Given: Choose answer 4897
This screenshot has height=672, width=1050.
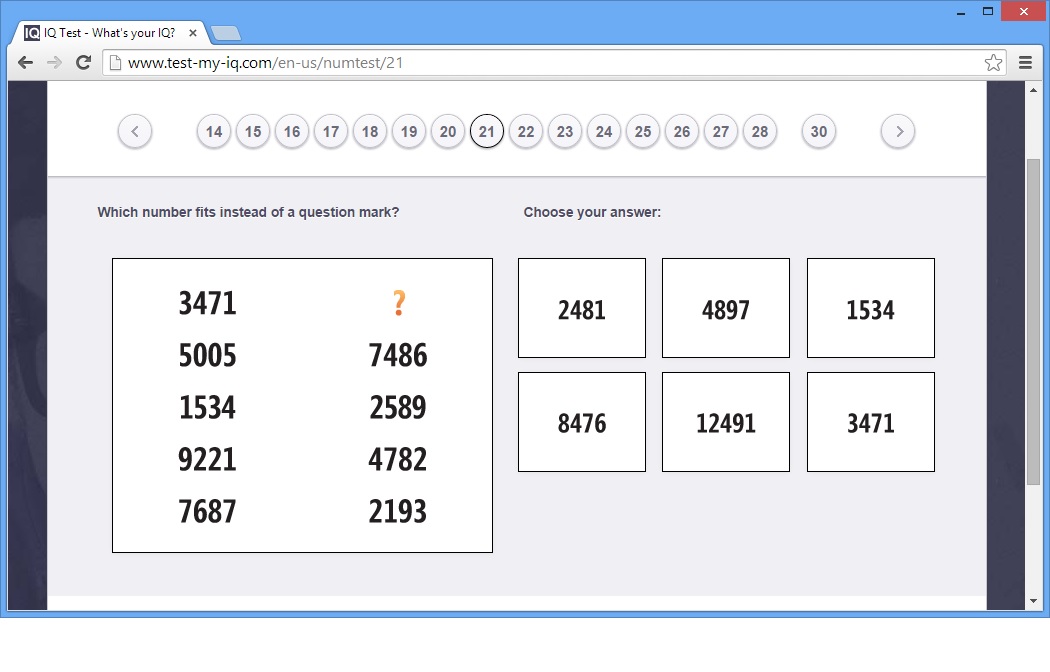Looking at the screenshot, I should pyautogui.click(x=726, y=308).
